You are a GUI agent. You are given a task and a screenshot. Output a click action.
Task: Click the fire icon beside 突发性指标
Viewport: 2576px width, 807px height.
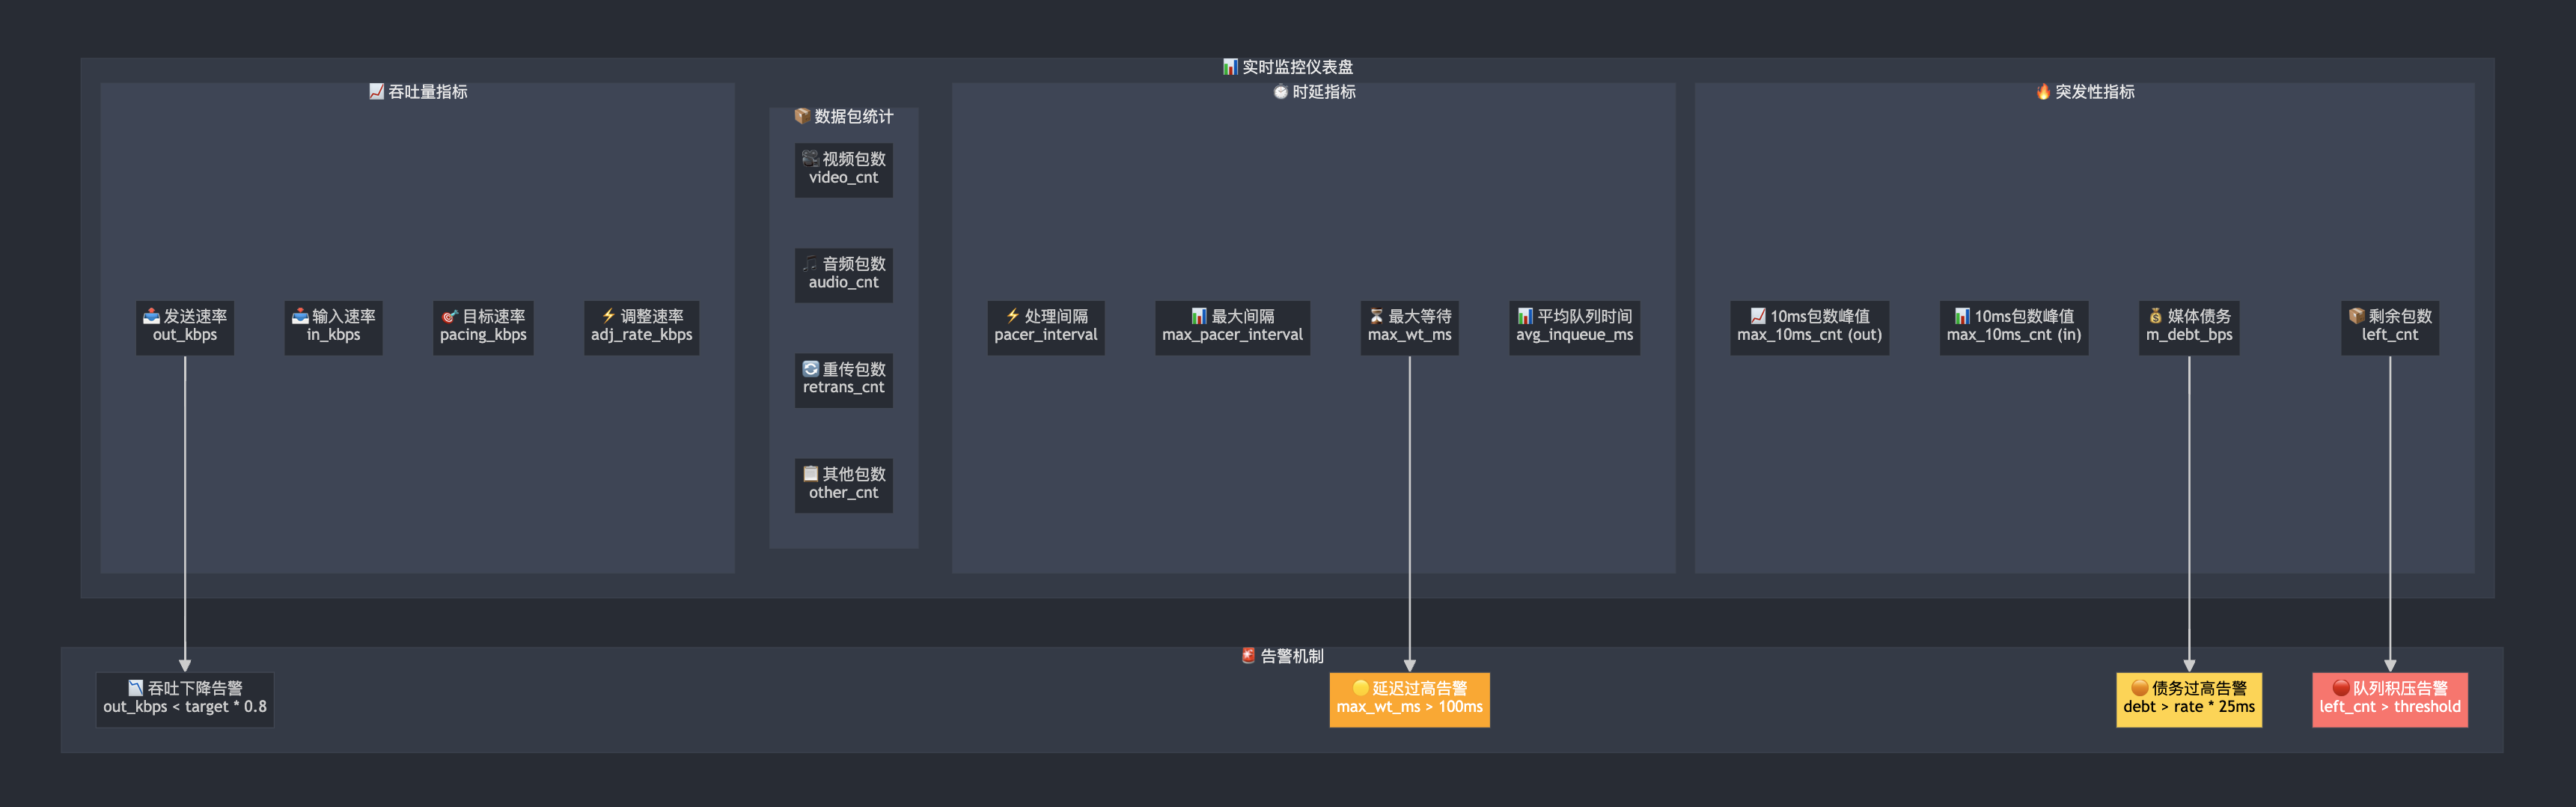[x=2043, y=91]
